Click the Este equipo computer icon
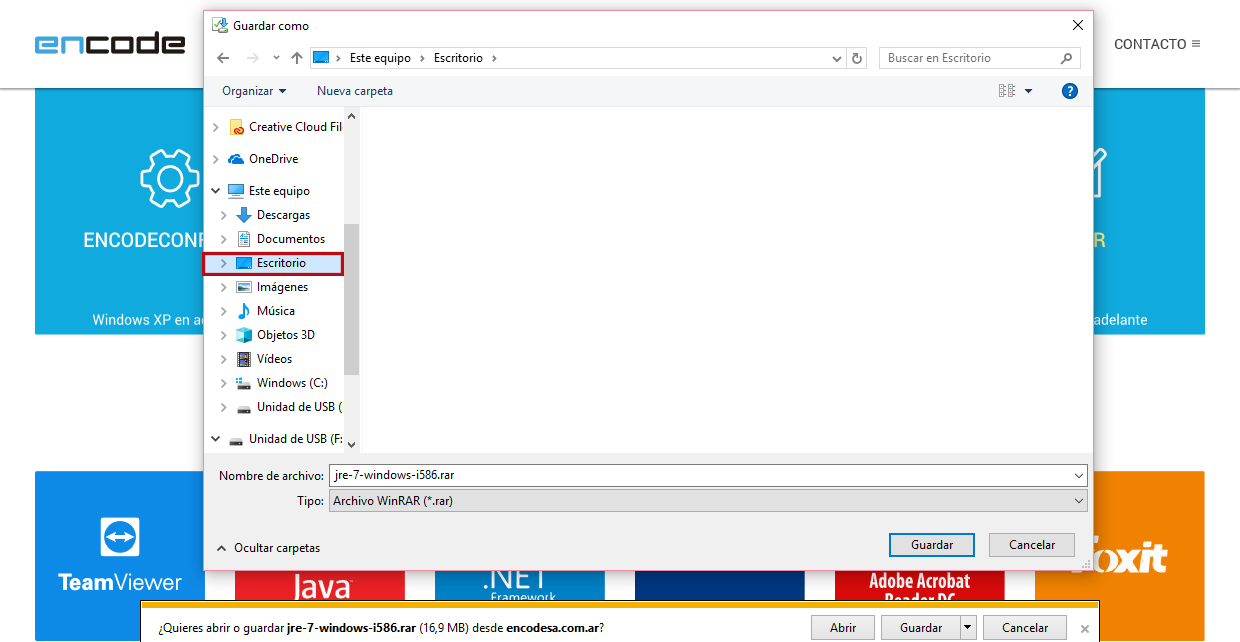The width and height of the screenshot is (1240, 642). (236, 191)
